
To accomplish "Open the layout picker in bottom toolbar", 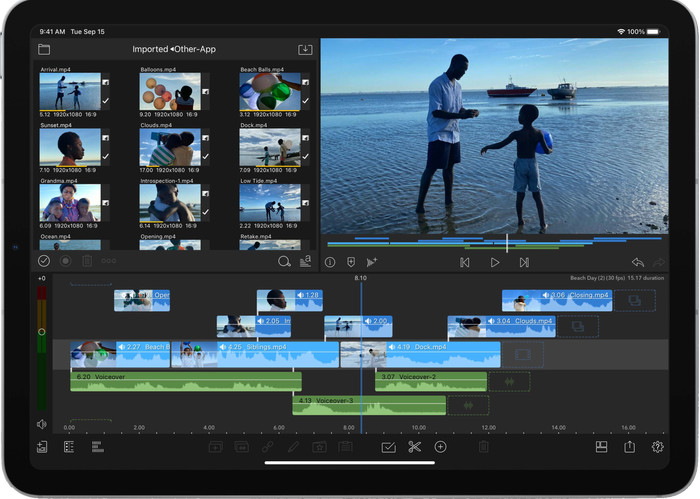I will pyautogui.click(x=601, y=447).
